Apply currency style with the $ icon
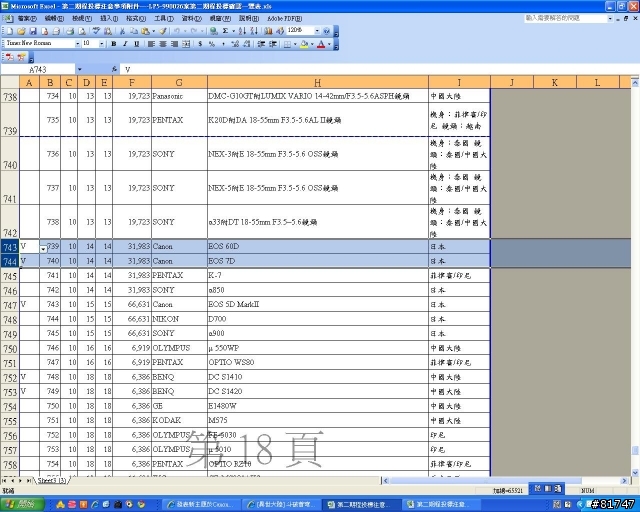640x512 pixels. [200, 44]
